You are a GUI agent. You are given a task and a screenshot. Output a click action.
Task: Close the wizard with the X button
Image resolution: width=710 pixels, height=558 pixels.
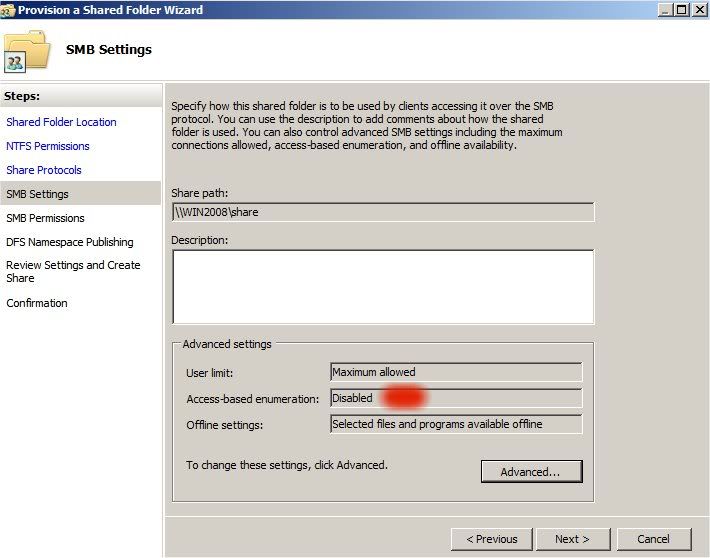pos(700,10)
